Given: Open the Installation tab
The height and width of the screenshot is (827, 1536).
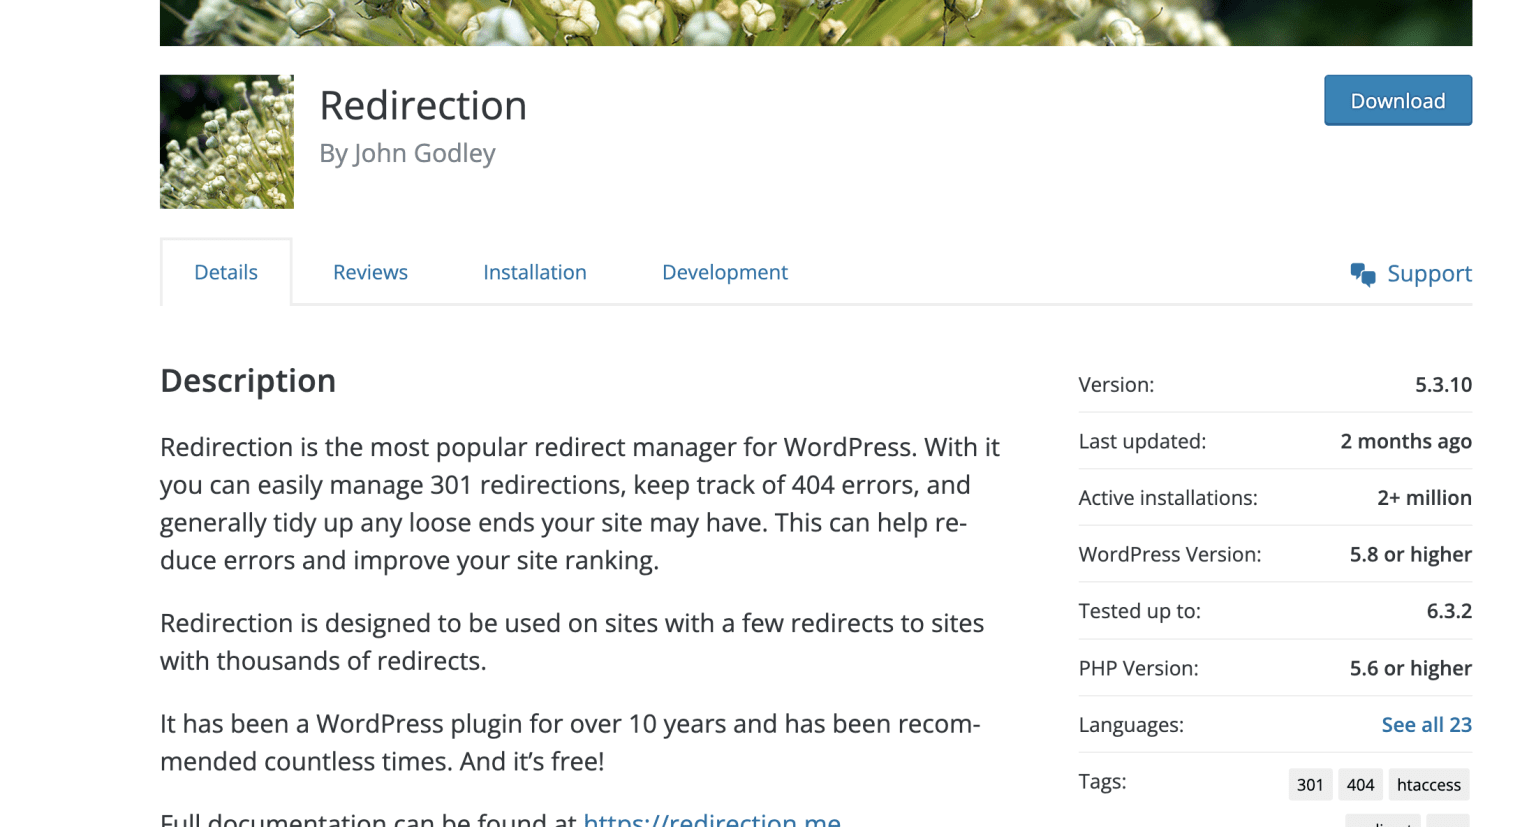Looking at the screenshot, I should click(534, 272).
